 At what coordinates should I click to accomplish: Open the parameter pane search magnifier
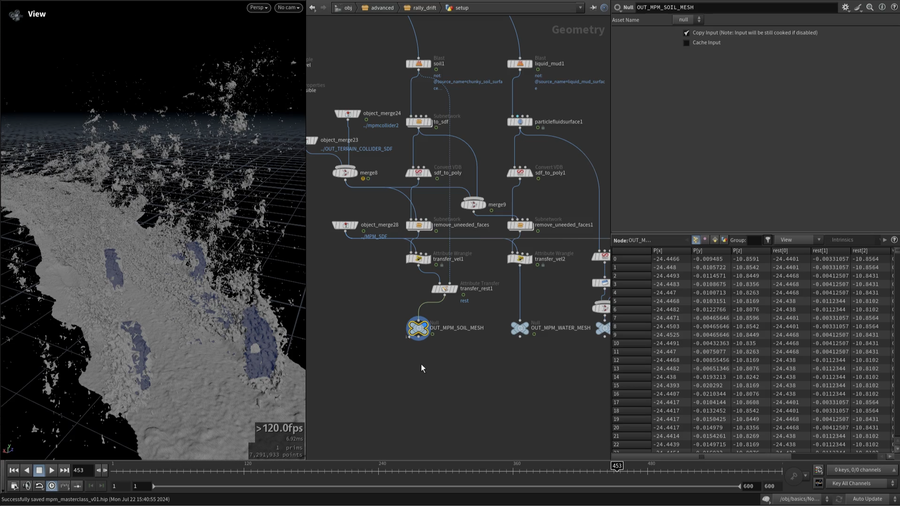point(870,7)
